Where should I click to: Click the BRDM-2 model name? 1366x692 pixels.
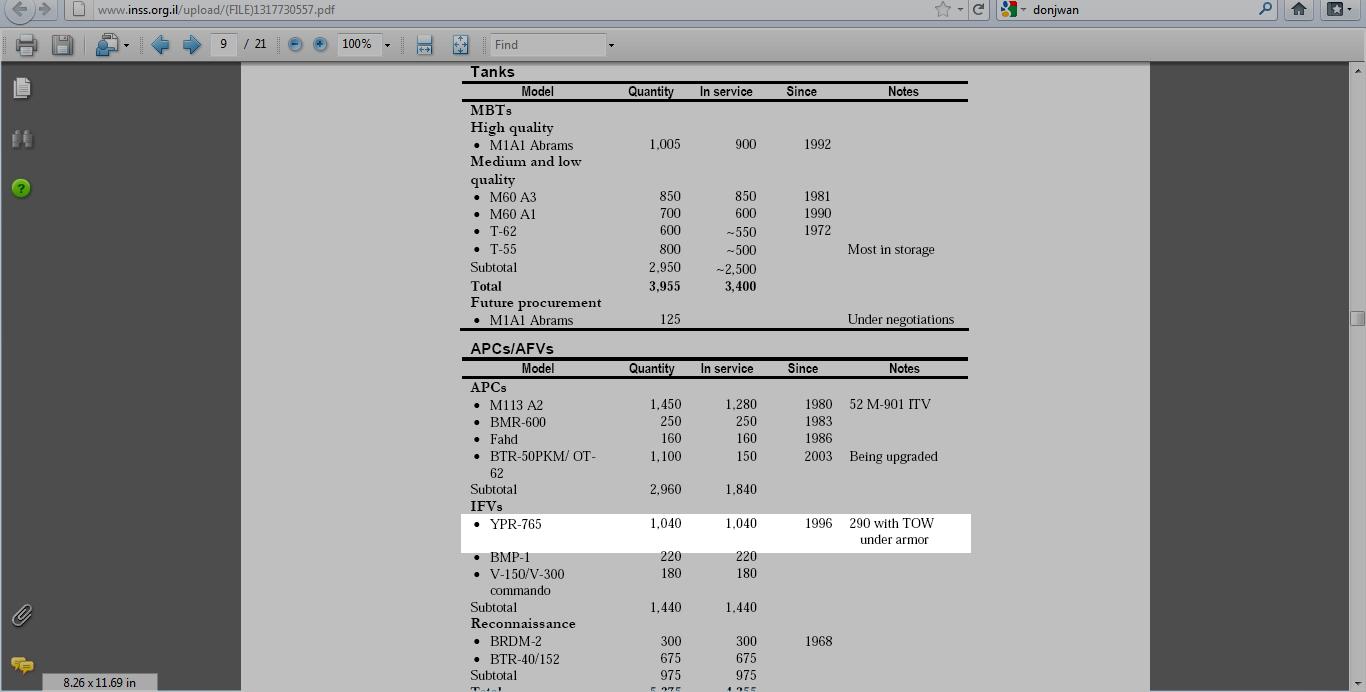(x=516, y=642)
